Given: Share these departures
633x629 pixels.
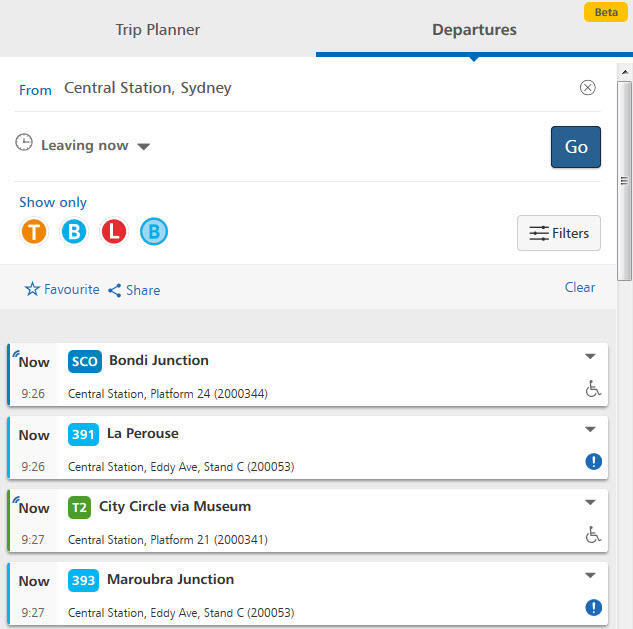Looking at the screenshot, I should (x=134, y=290).
